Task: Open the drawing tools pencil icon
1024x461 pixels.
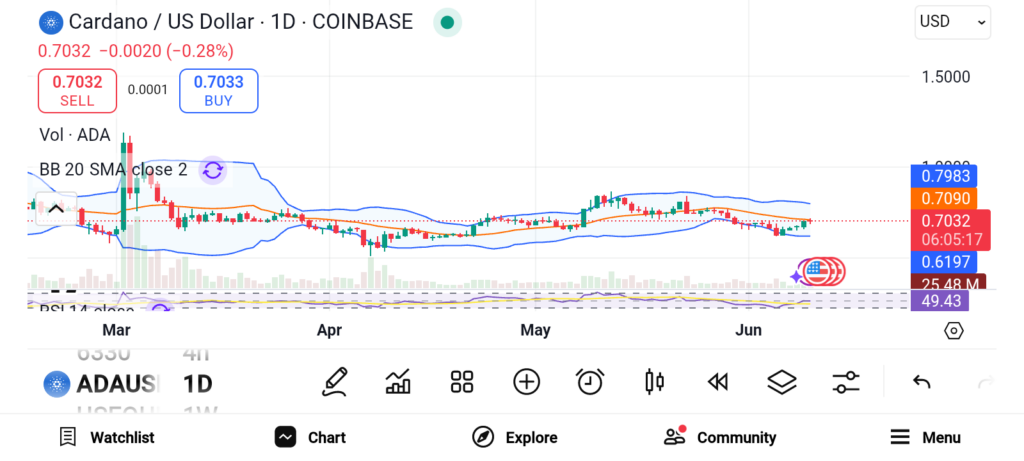Action: pos(335,381)
